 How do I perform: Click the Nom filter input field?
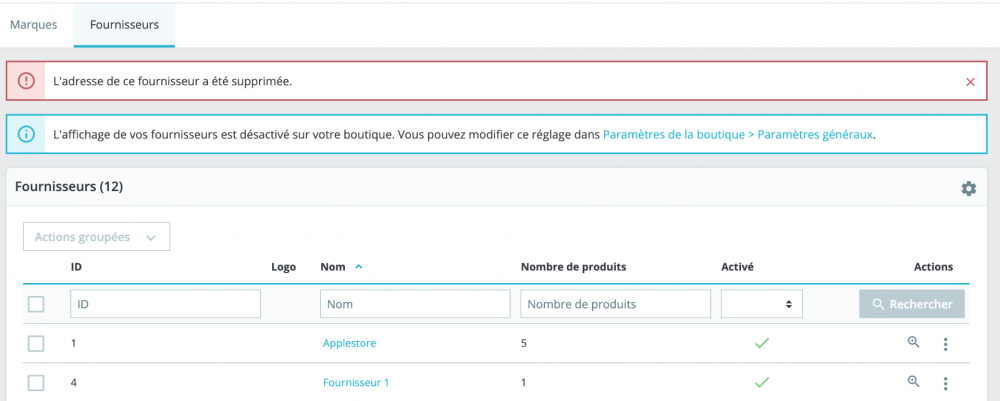415,304
